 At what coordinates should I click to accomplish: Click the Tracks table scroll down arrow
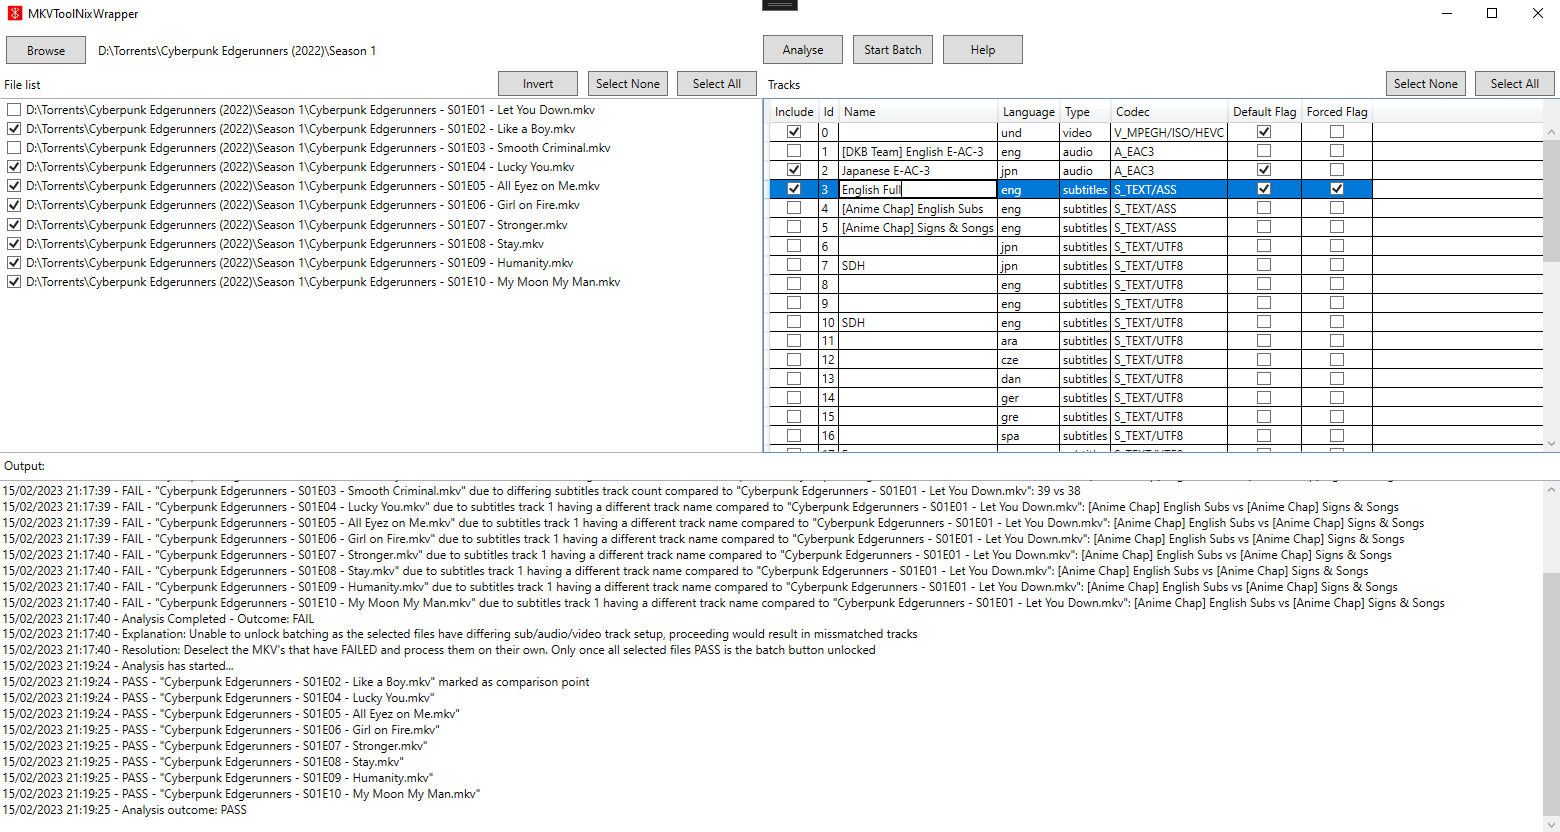click(x=1552, y=443)
